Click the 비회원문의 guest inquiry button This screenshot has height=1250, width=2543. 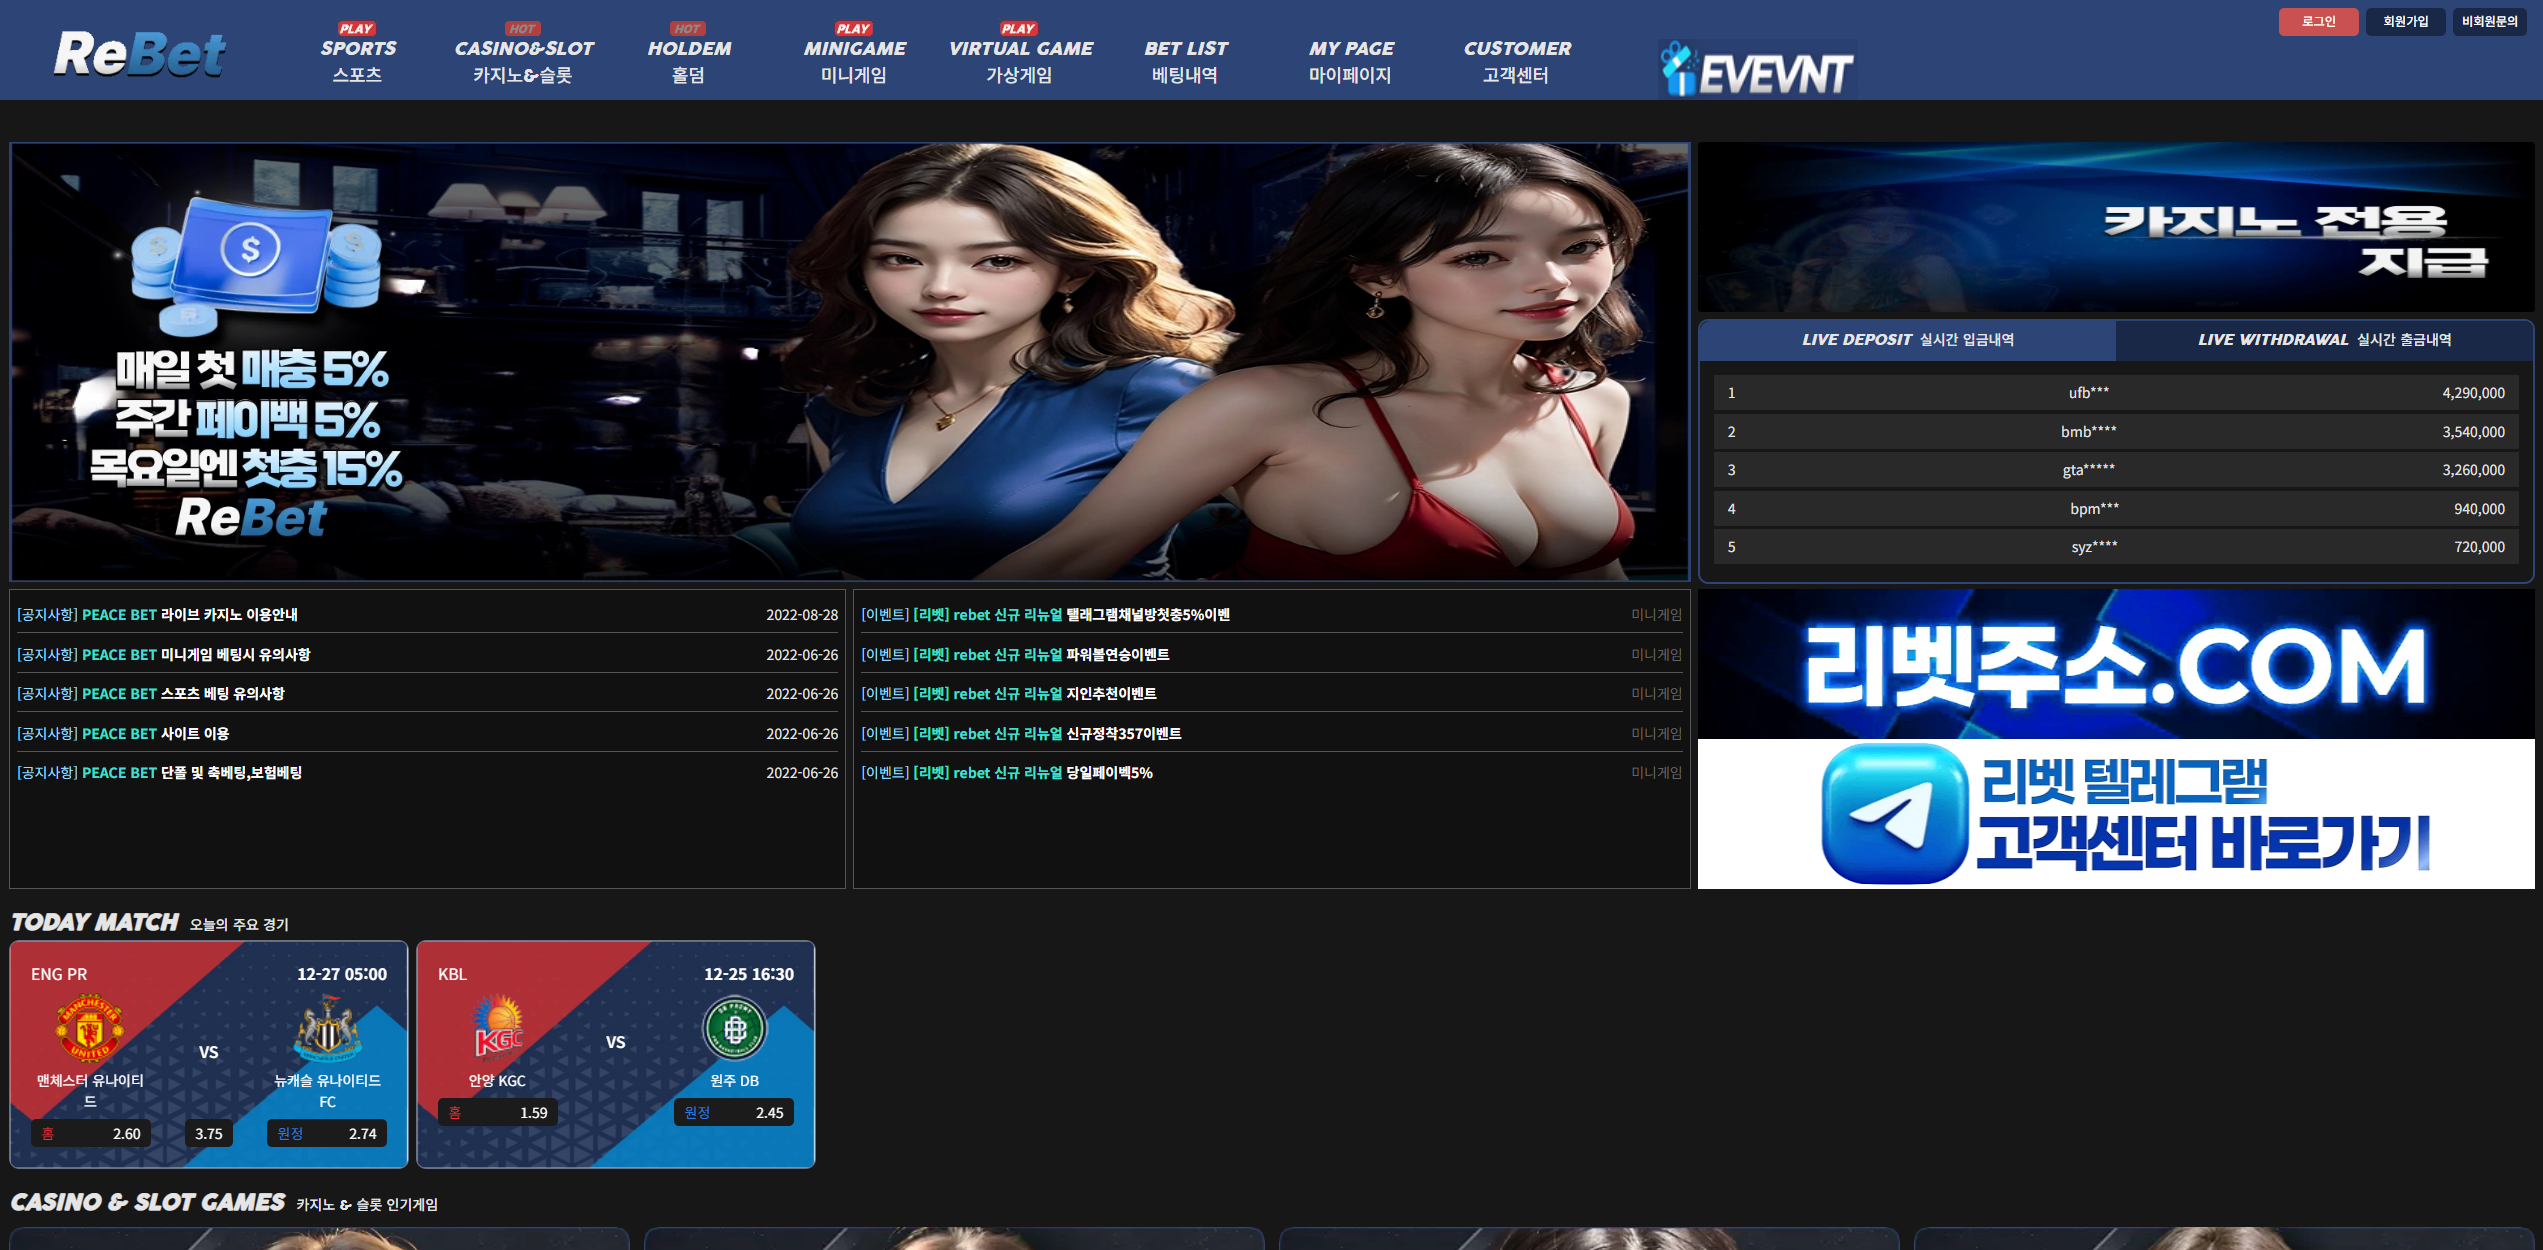pos(2489,21)
